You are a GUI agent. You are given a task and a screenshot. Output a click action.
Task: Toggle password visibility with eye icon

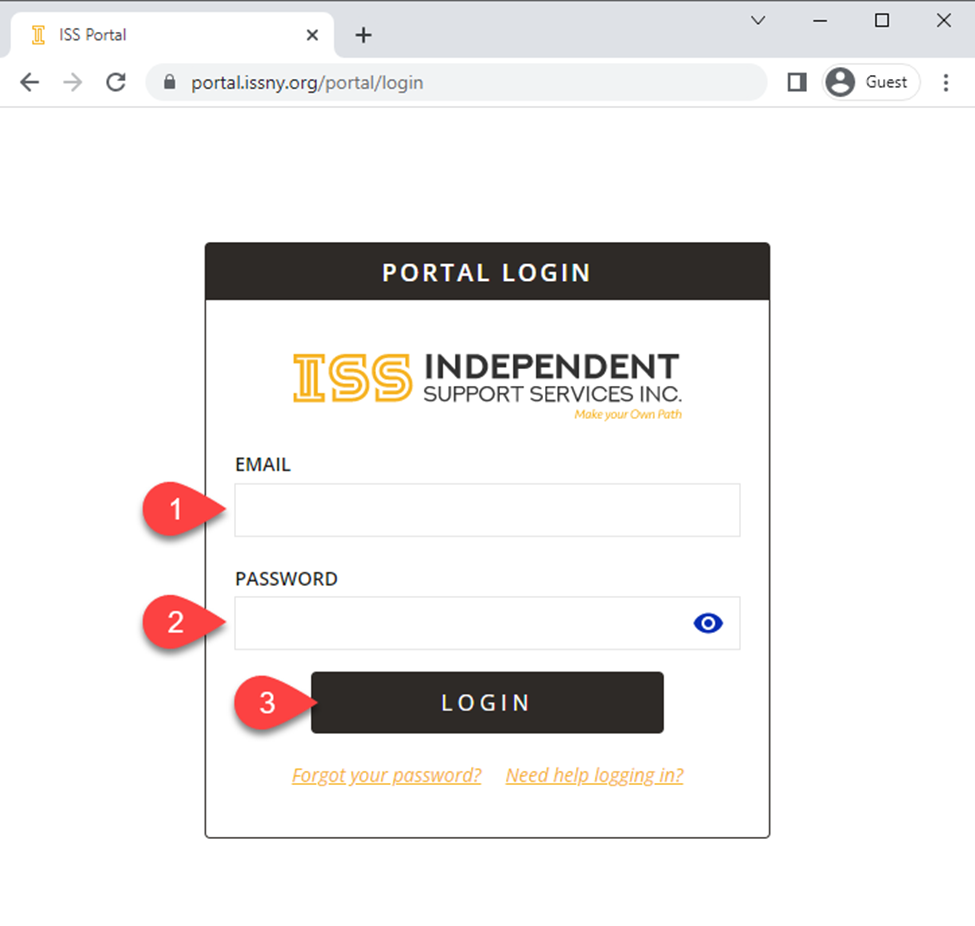pyautogui.click(x=708, y=623)
